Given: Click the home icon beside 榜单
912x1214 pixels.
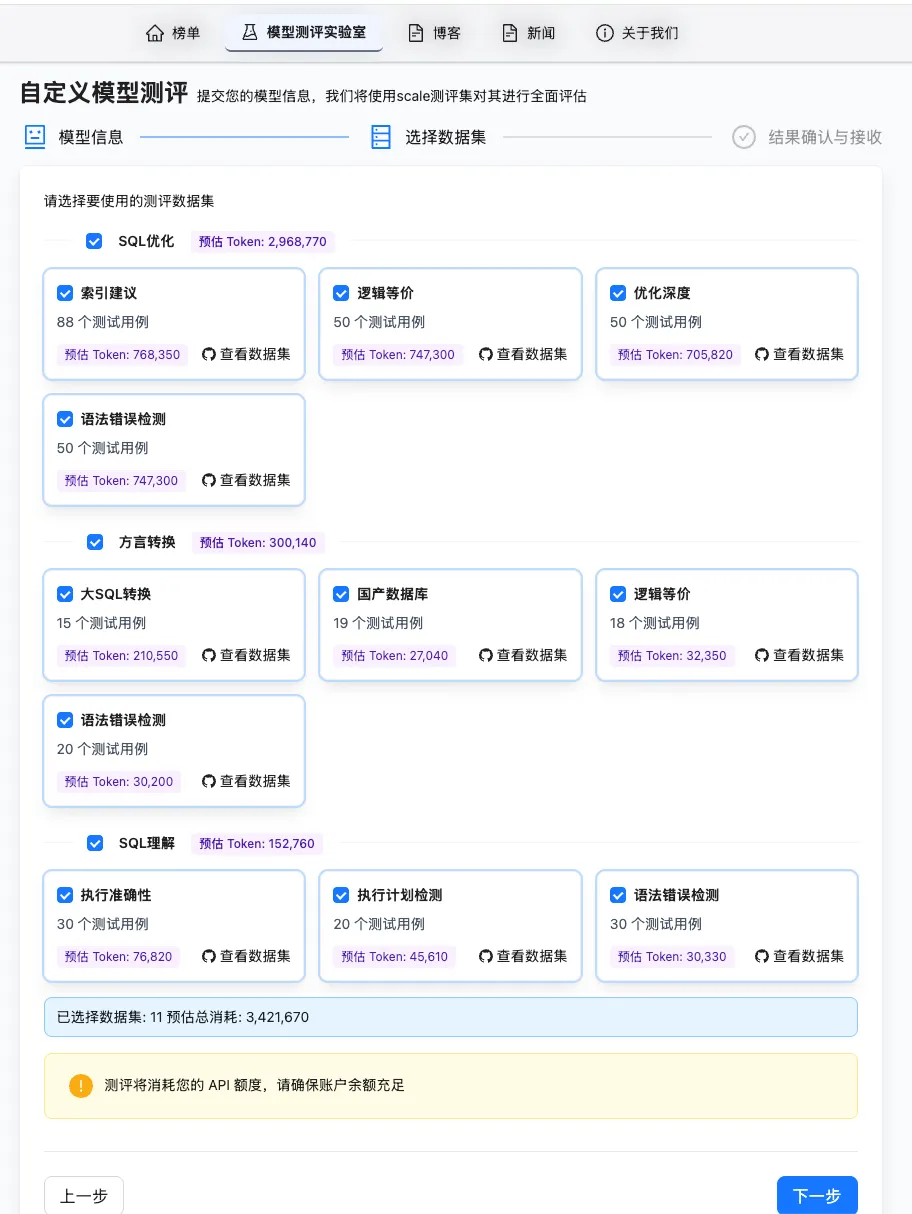Looking at the screenshot, I should click(x=154, y=33).
